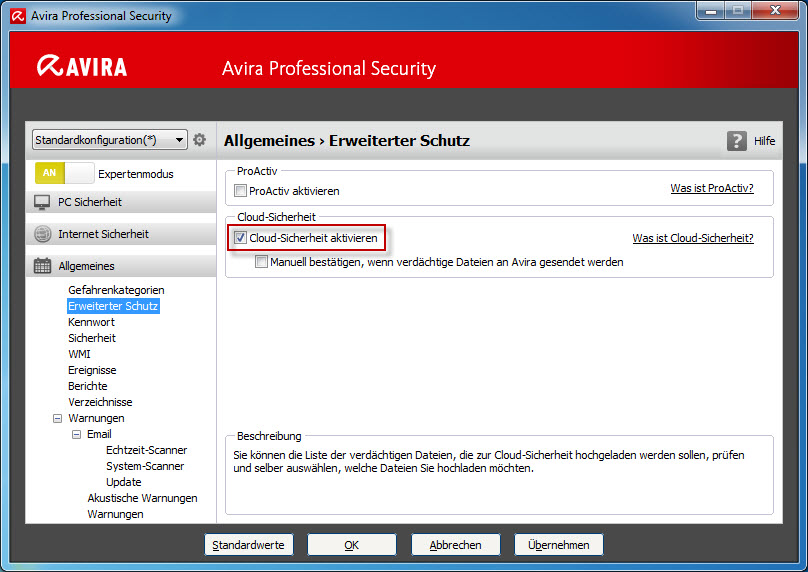Select the Email tree item
The image size is (808, 572).
(99, 434)
